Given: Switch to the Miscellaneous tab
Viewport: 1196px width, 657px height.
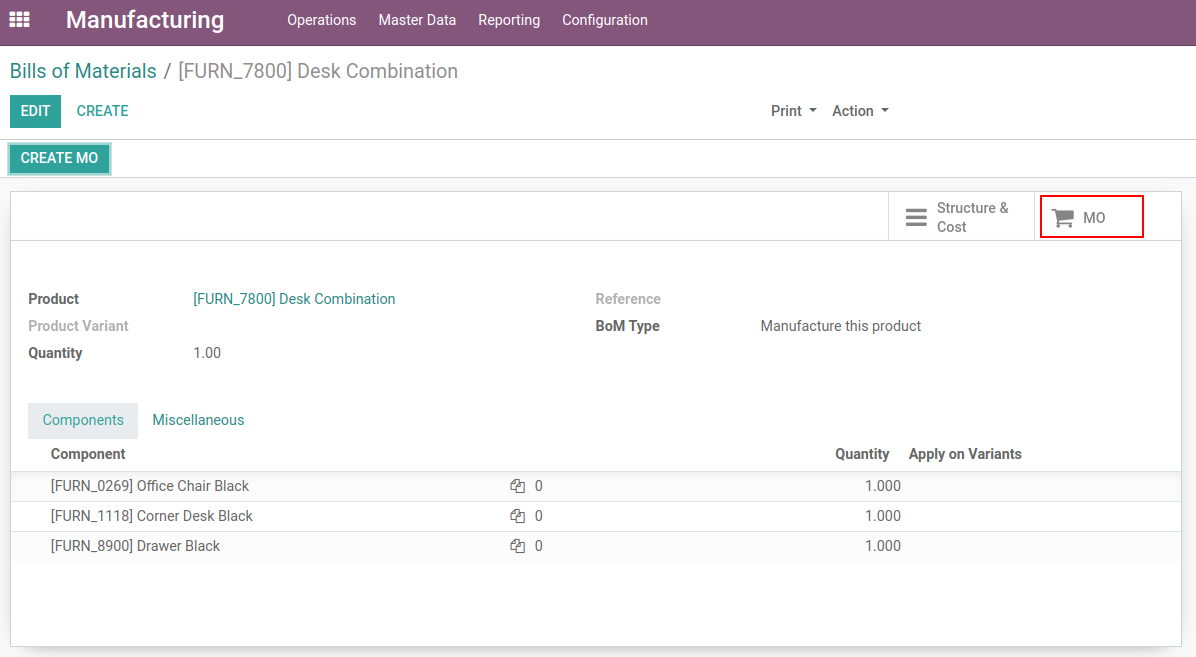Looking at the screenshot, I should click(x=198, y=420).
